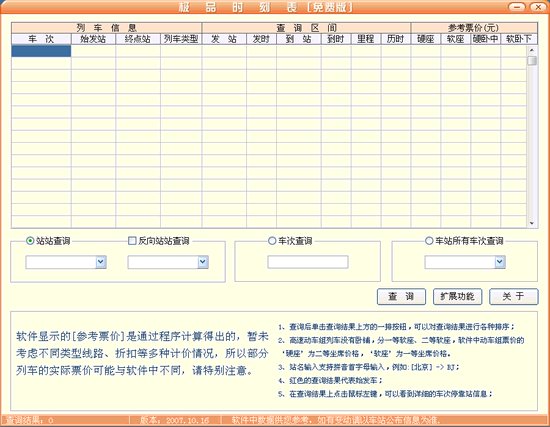Select the 车次查询 radio option

pos(272,241)
